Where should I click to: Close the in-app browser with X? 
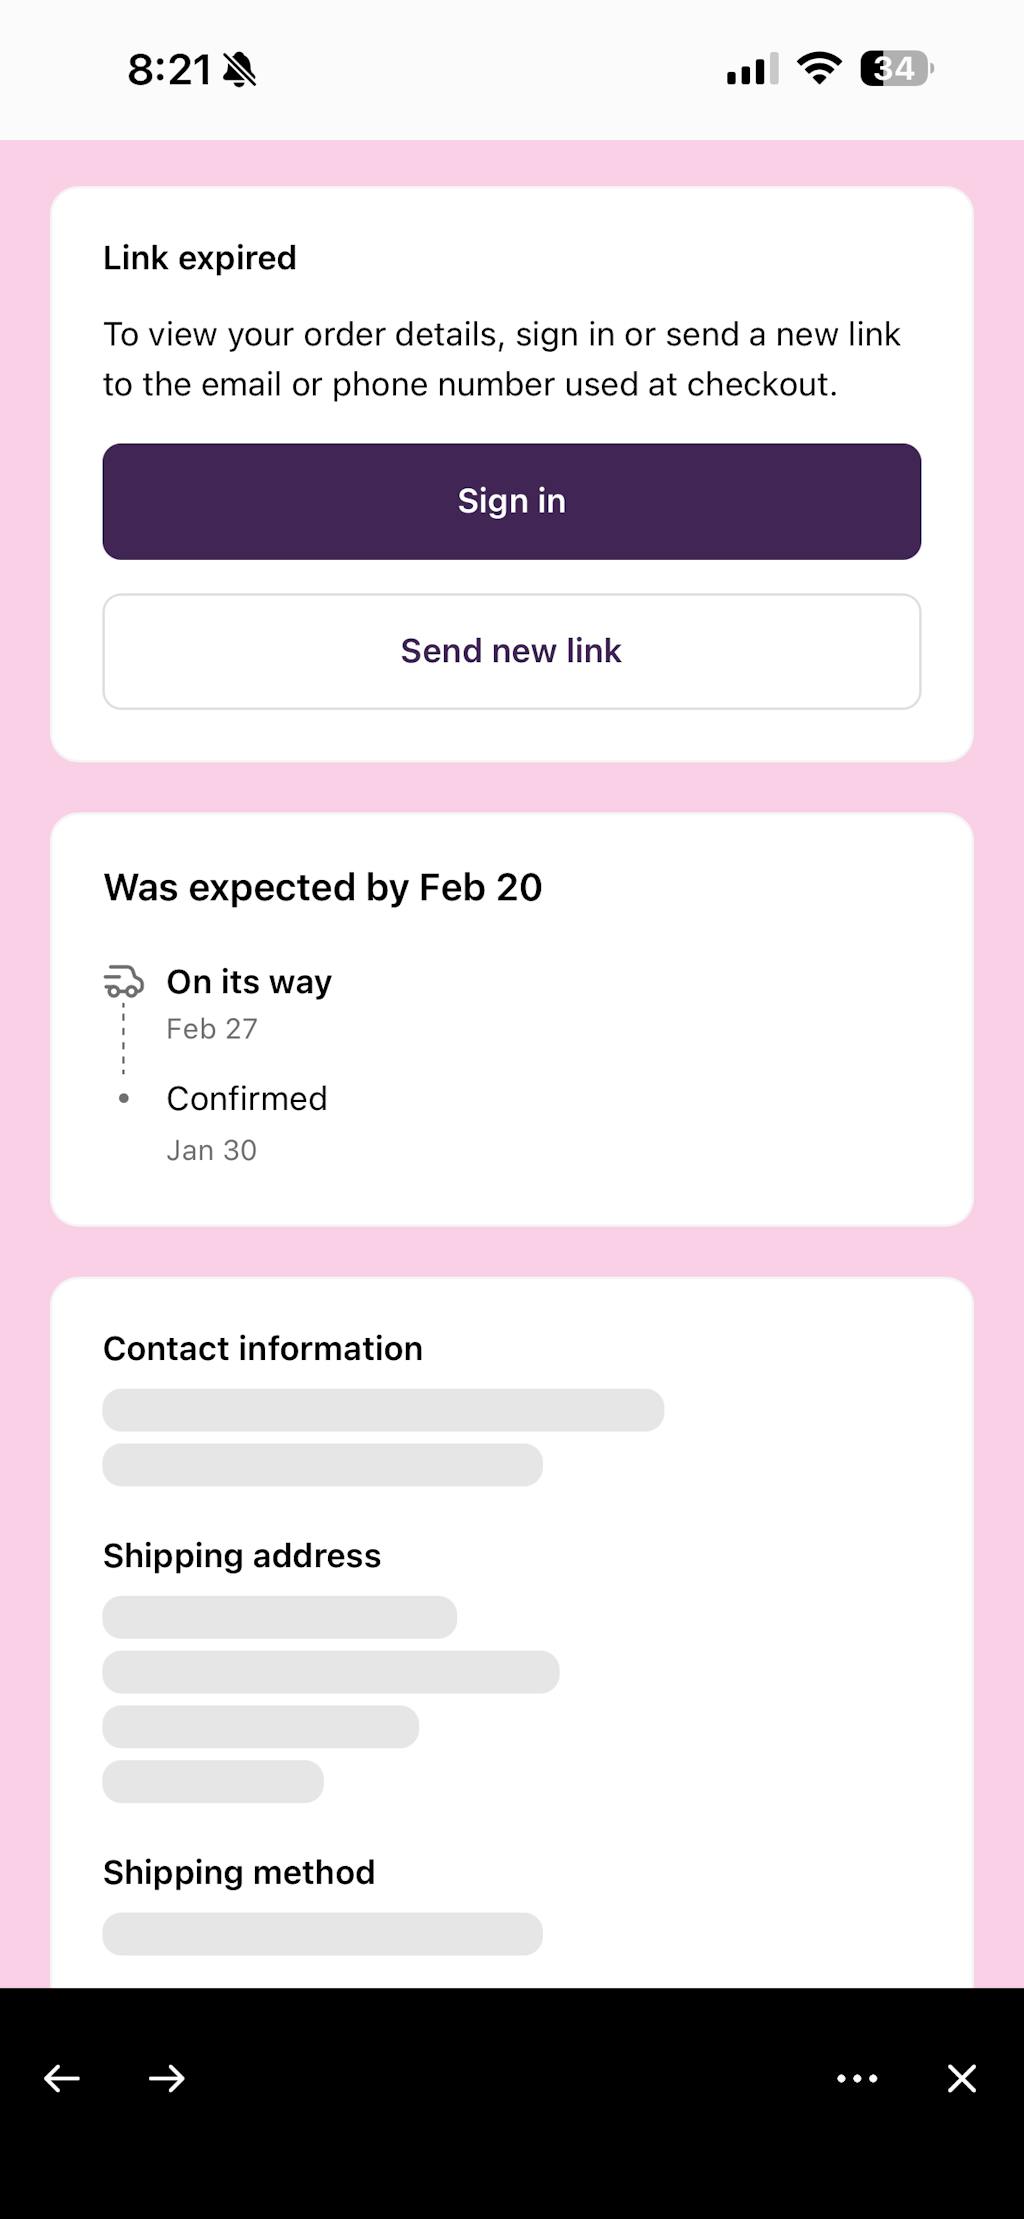click(x=961, y=2079)
